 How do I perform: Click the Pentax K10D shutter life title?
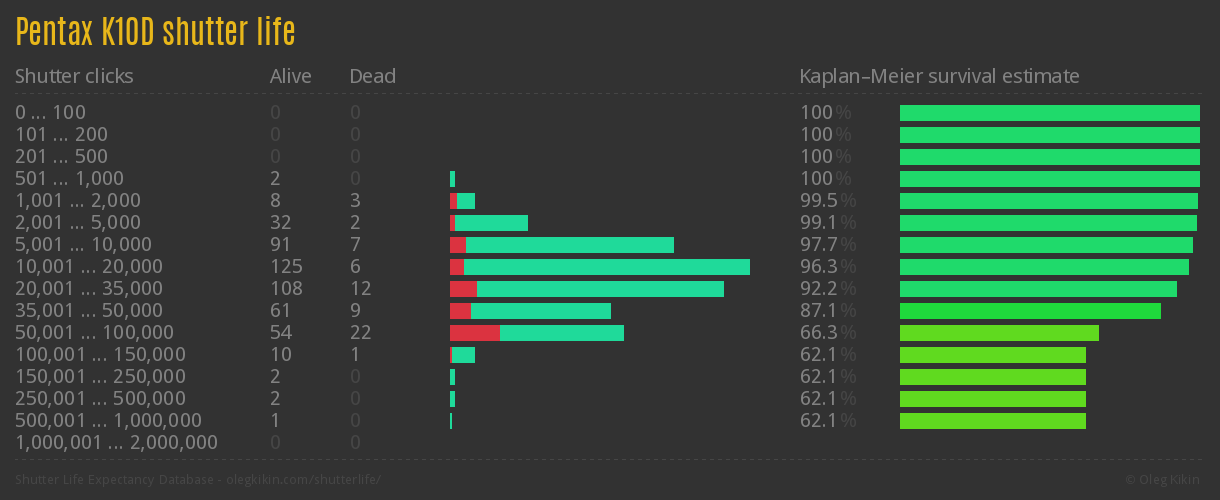155,33
